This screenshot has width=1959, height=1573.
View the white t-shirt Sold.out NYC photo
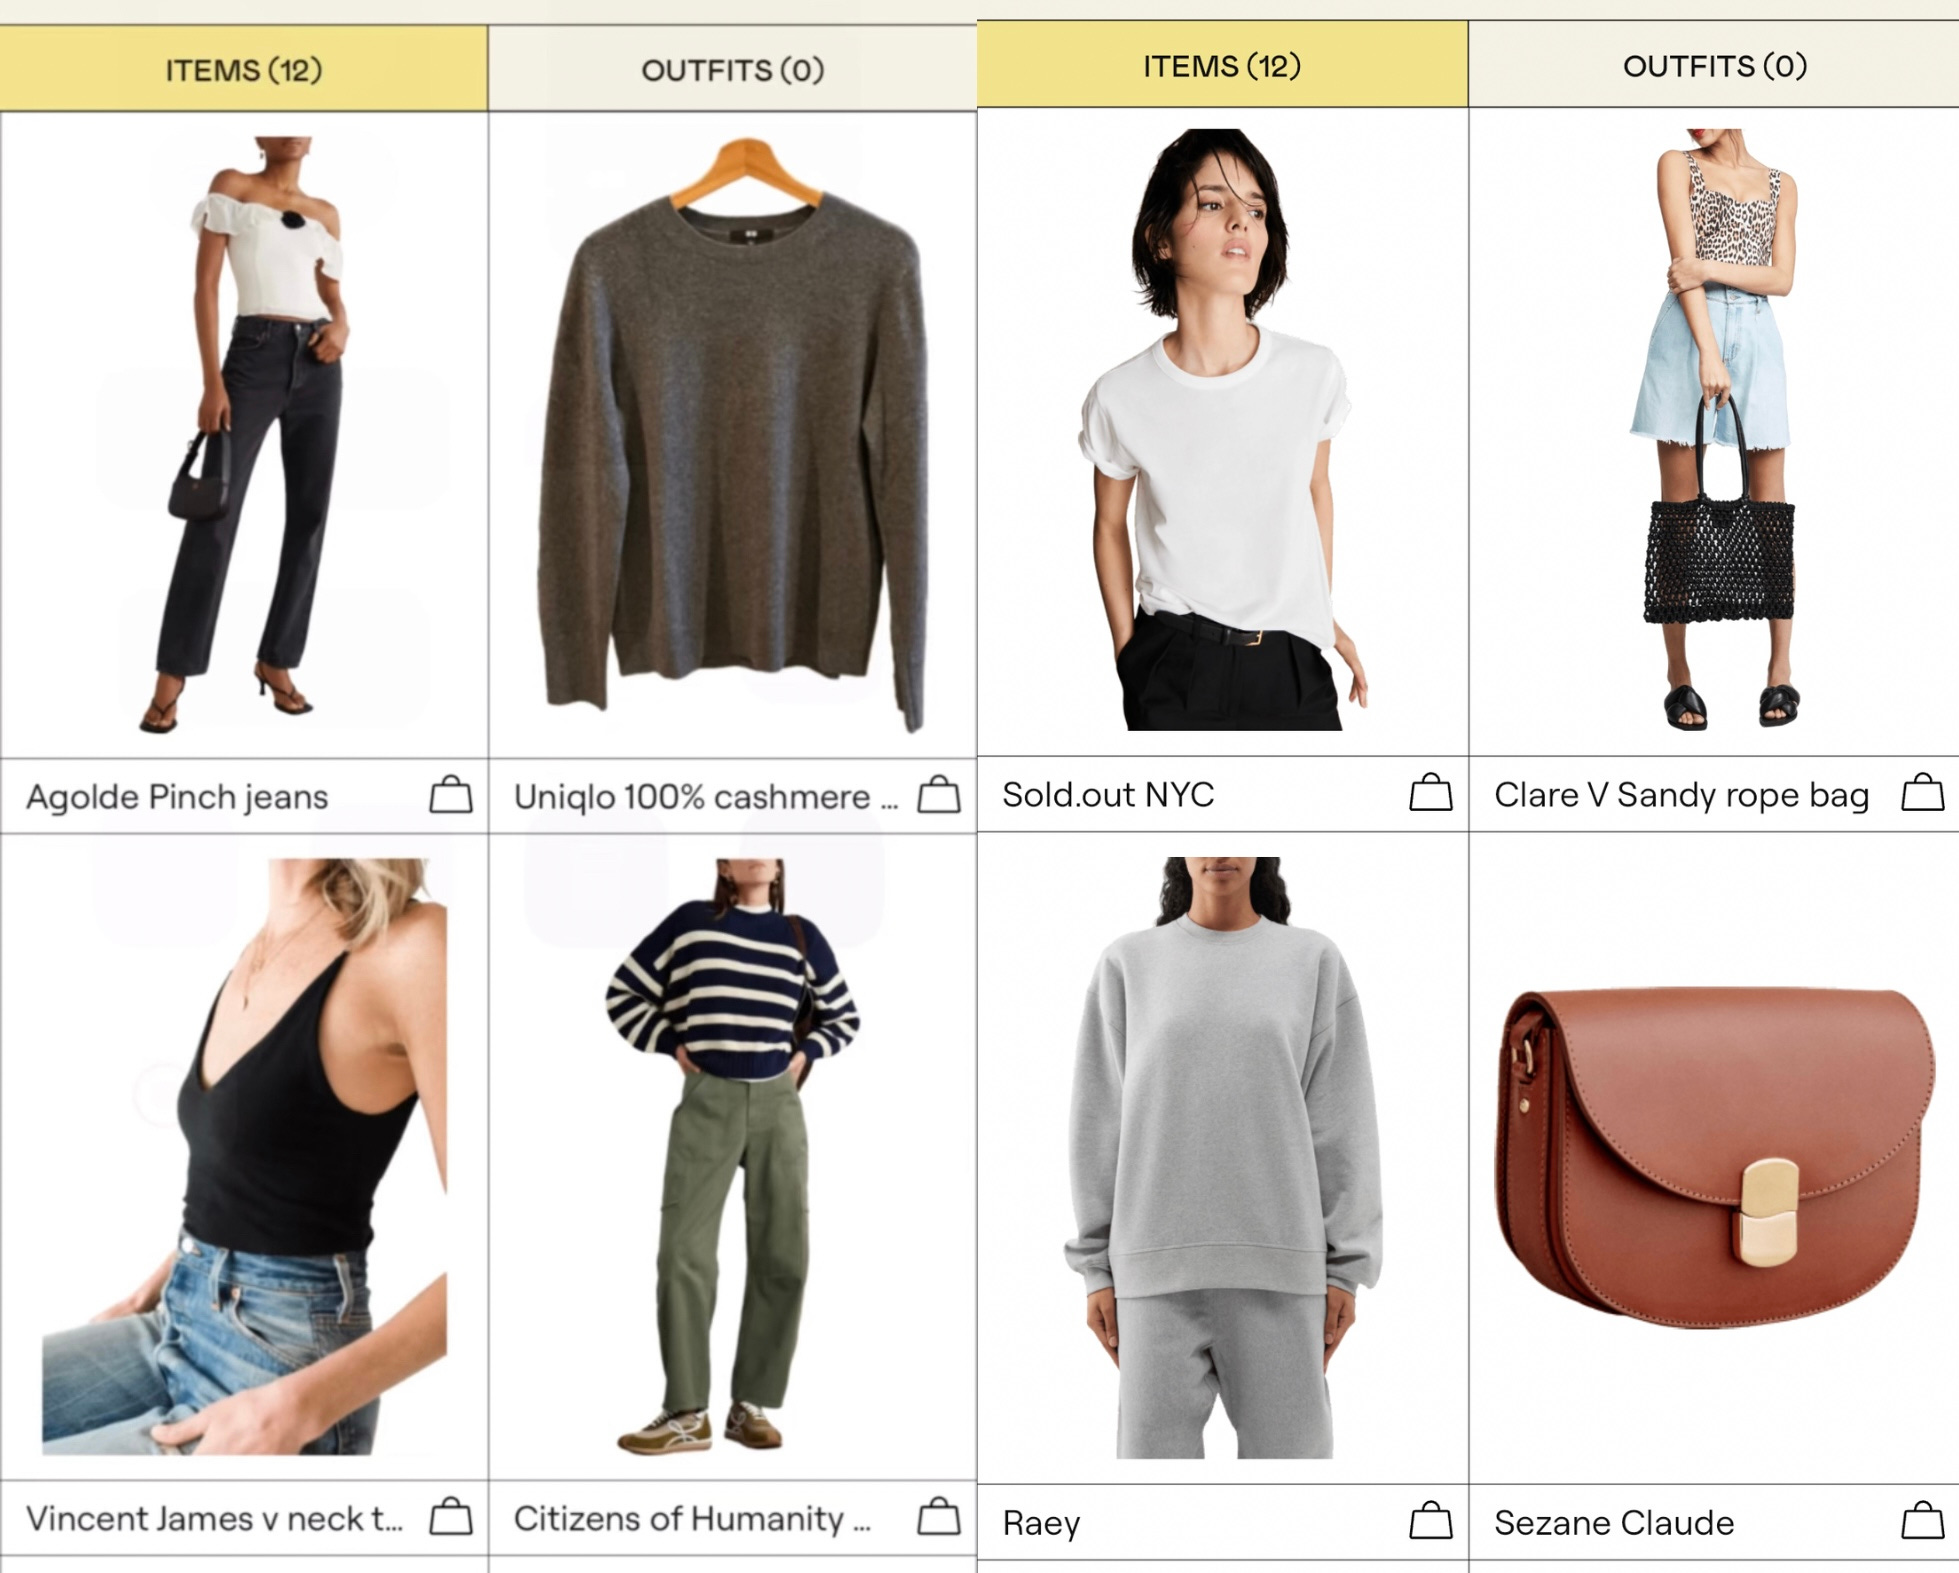pyautogui.click(x=1222, y=429)
